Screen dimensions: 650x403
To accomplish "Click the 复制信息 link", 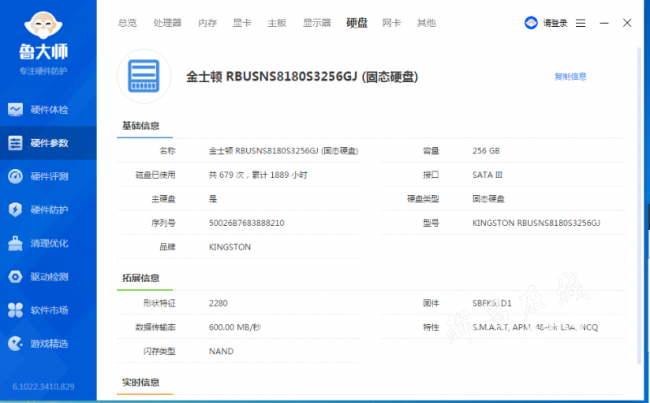I will click(570, 76).
